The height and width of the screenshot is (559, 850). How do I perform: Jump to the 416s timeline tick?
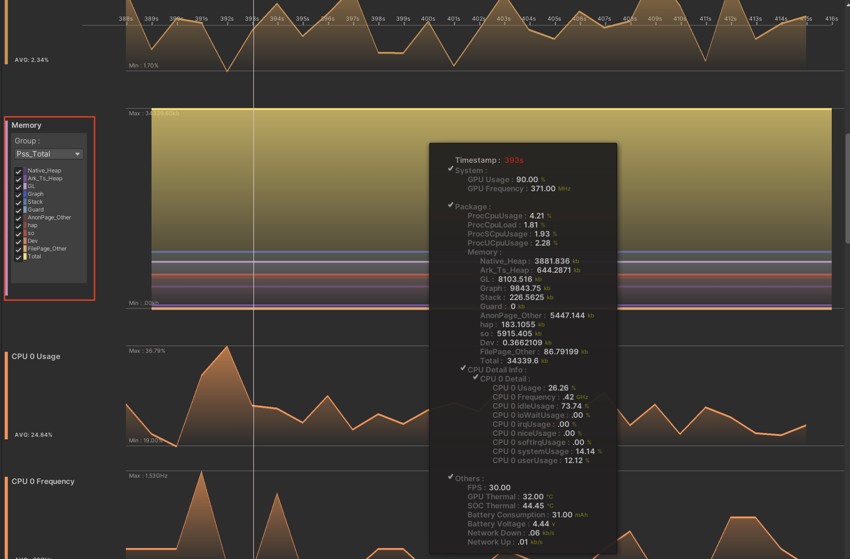pos(832,18)
